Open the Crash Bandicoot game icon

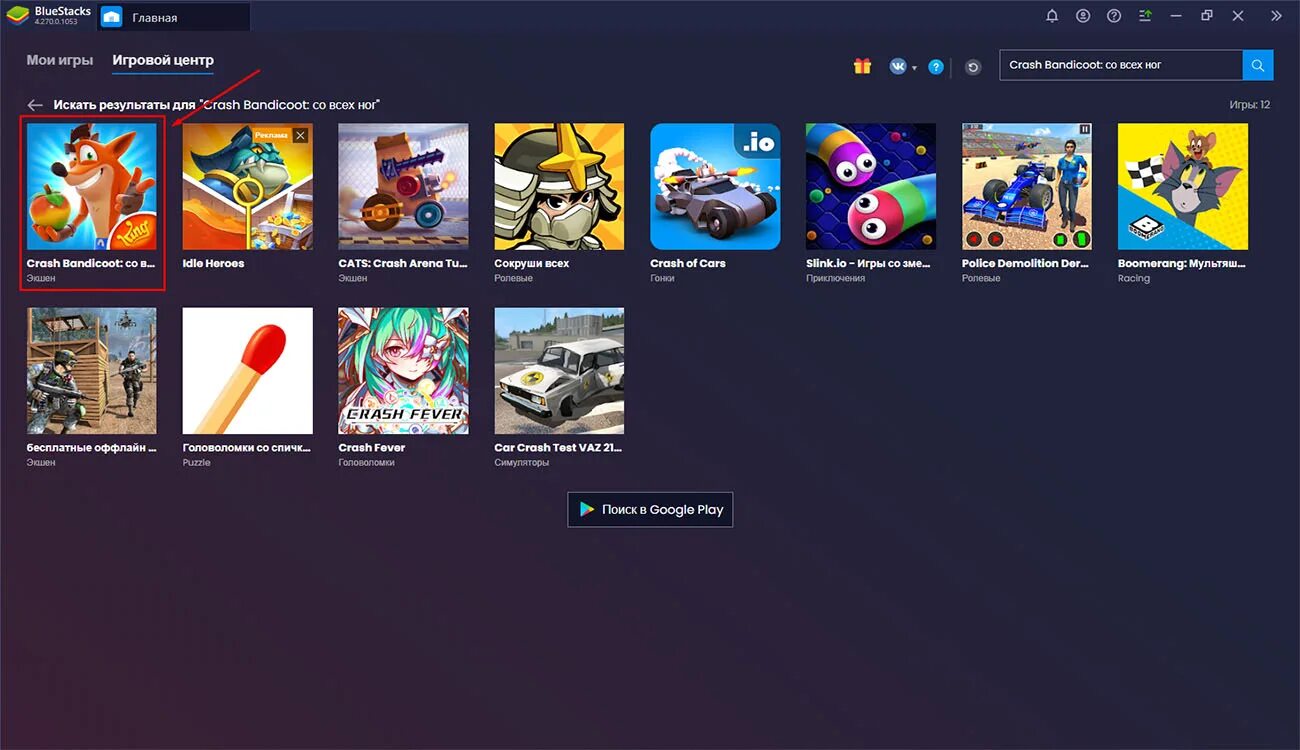pyautogui.click(x=92, y=186)
